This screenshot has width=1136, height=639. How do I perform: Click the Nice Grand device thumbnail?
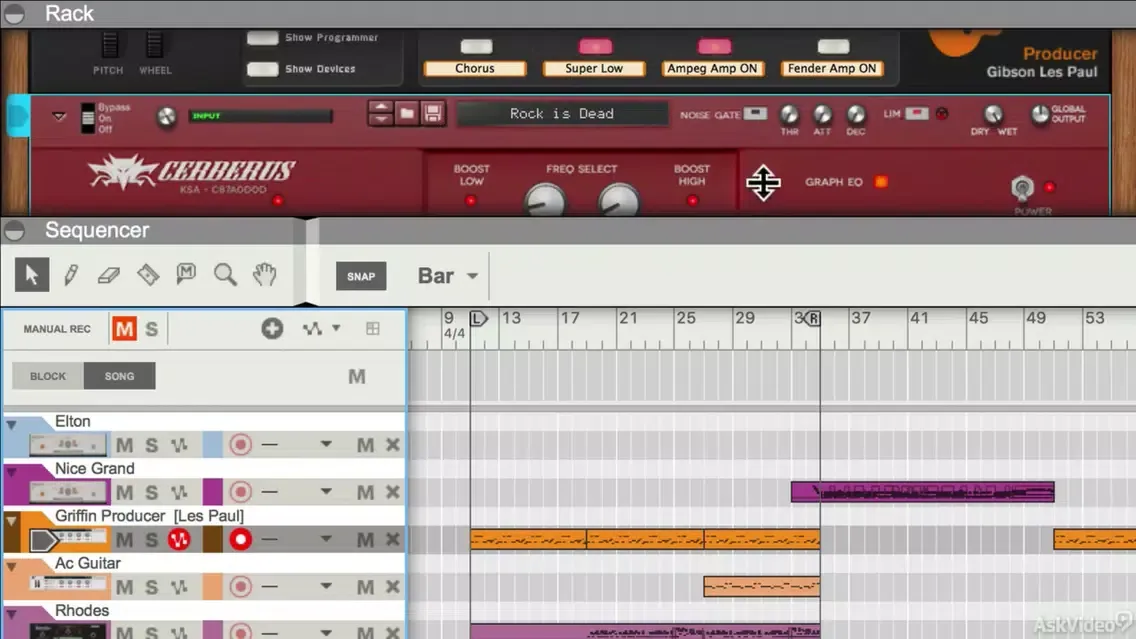pos(68,492)
